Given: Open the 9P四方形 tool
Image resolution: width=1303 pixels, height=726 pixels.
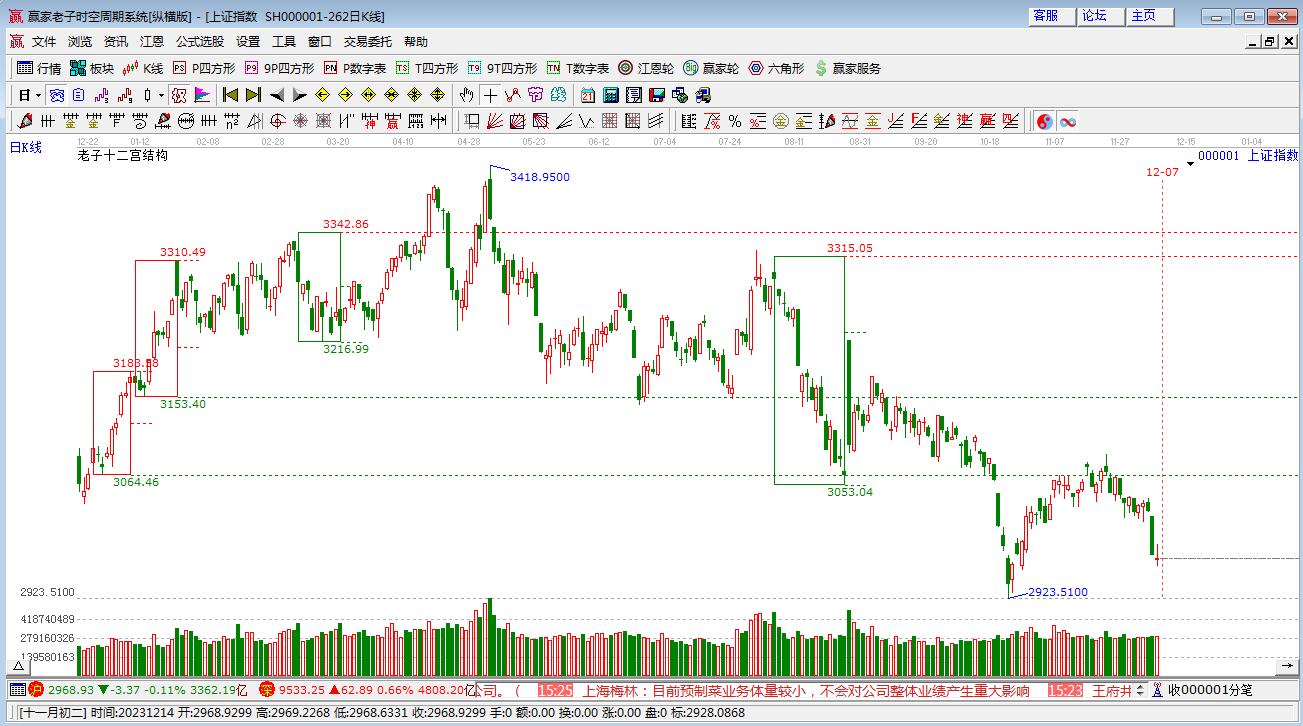Looking at the screenshot, I should pos(279,68).
